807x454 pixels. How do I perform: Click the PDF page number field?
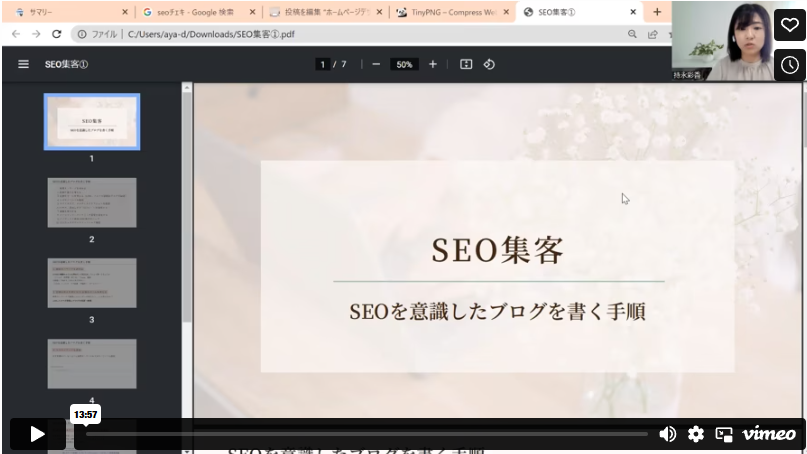click(322, 64)
